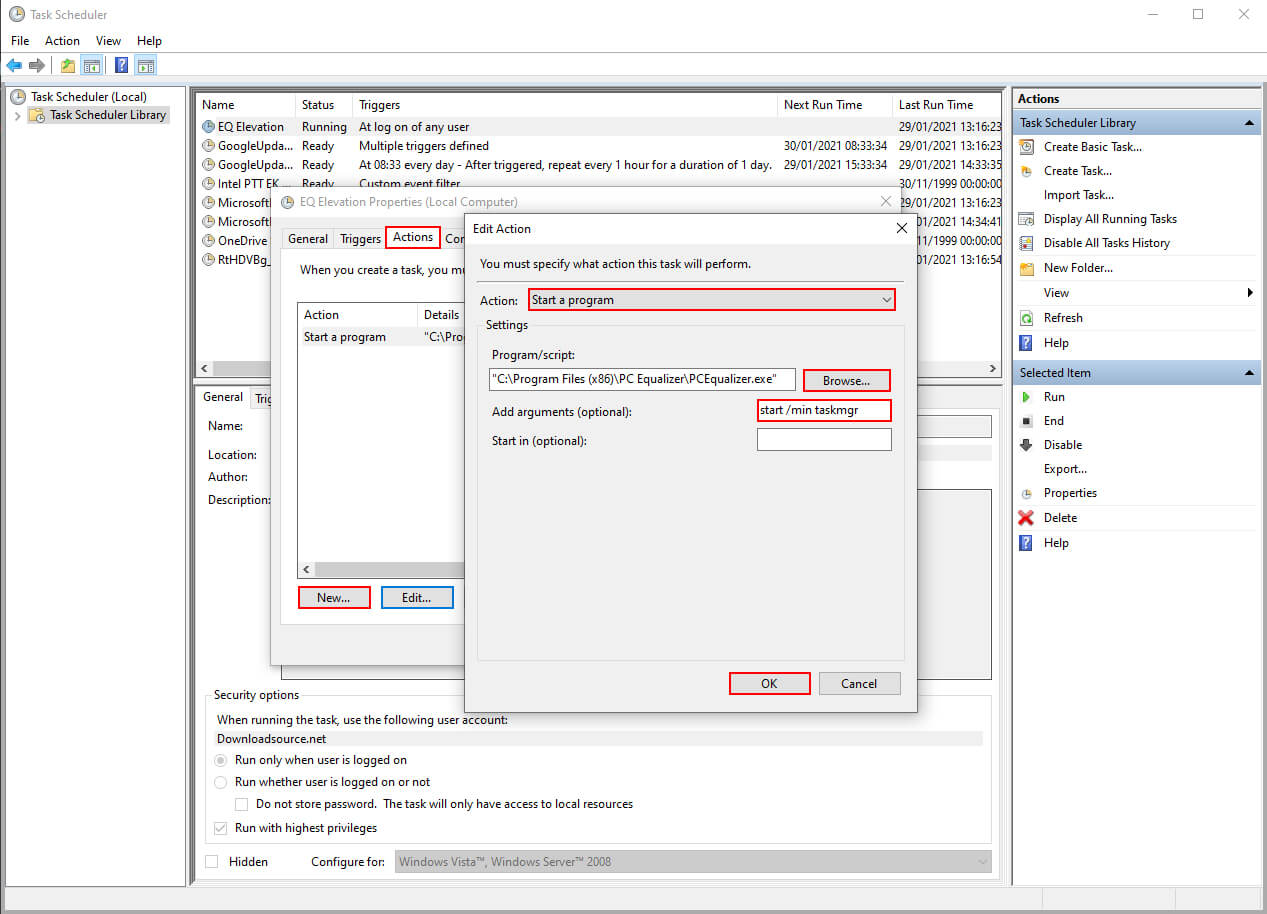The height and width of the screenshot is (914, 1267).
Task: Click Export in Selected Item pane
Action: (1065, 469)
